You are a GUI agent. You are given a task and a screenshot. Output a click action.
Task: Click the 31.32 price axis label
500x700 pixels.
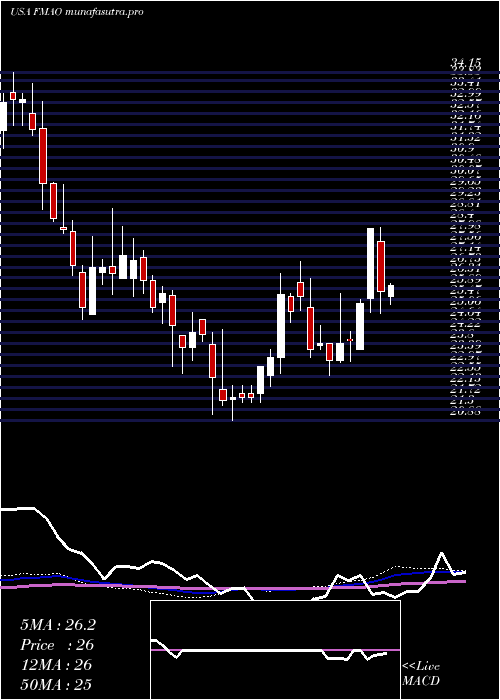(465, 138)
